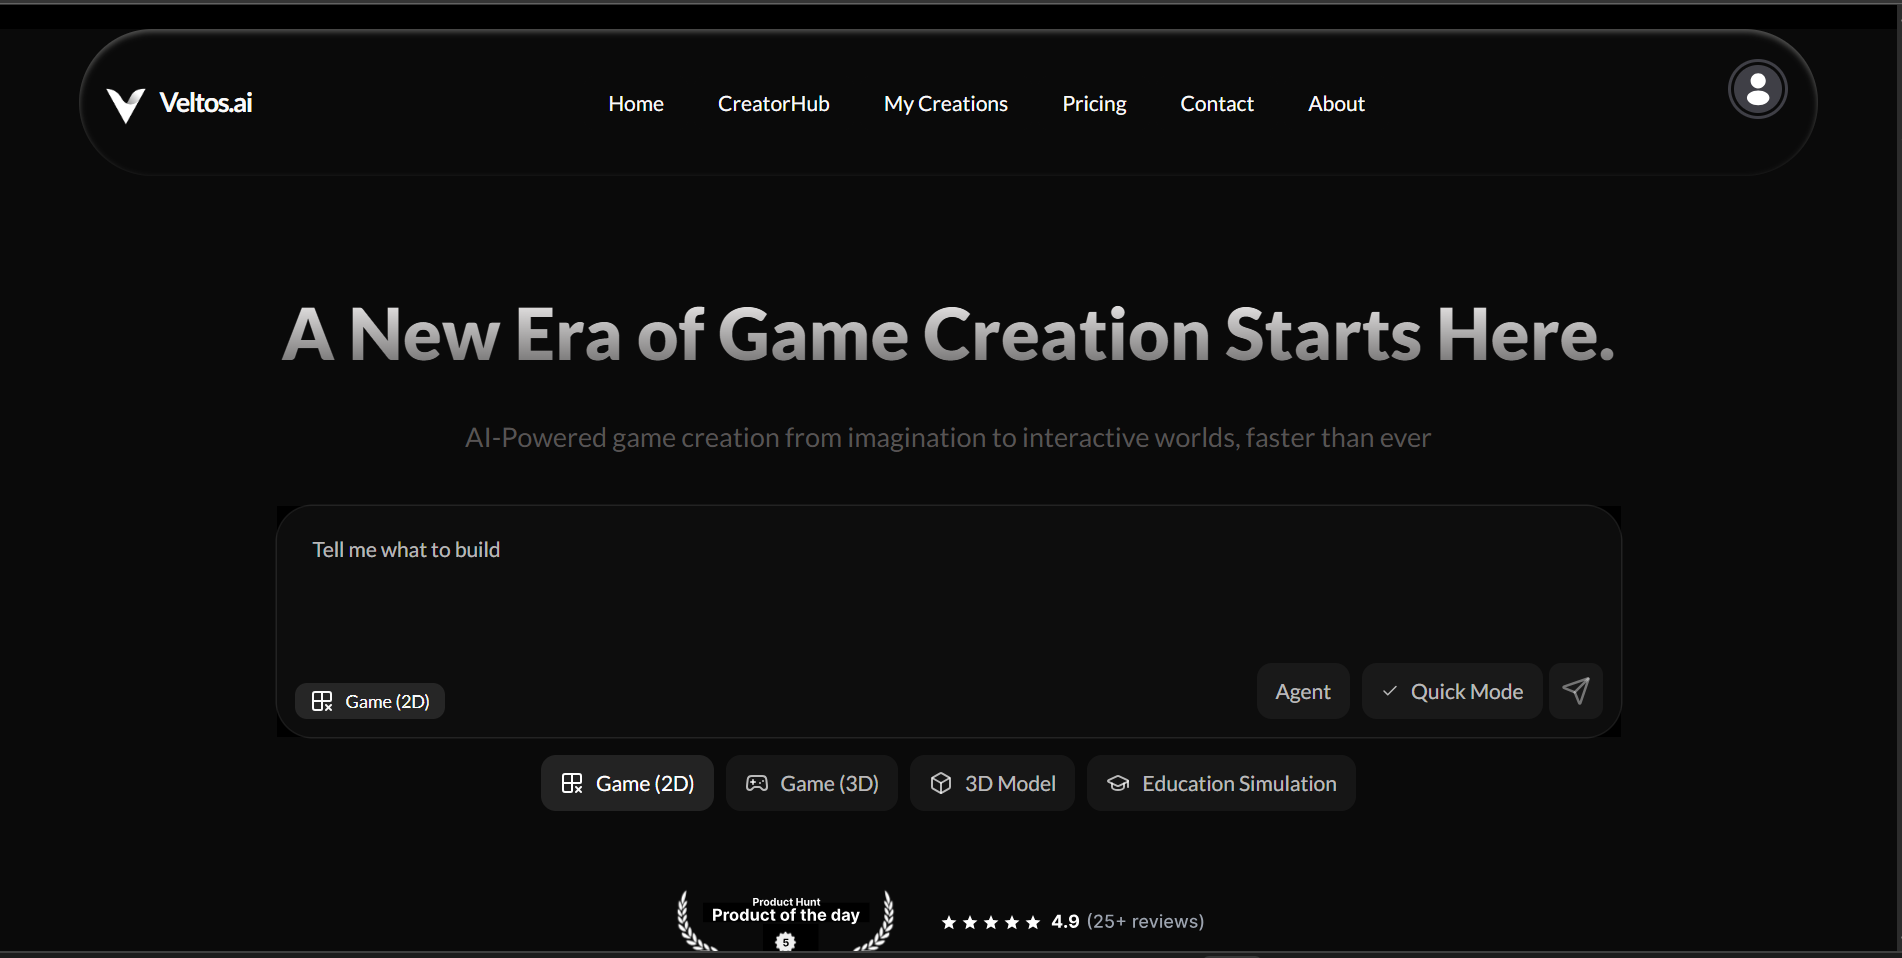Click the Game (2D) chip inside the prompt box
The width and height of the screenshot is (1902, 958).
[369, 700]
